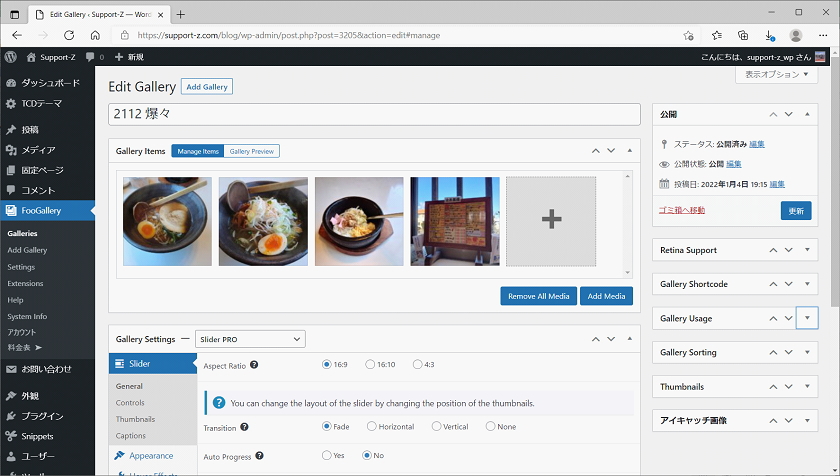Click the Add Media button

(x=606, y=296)
